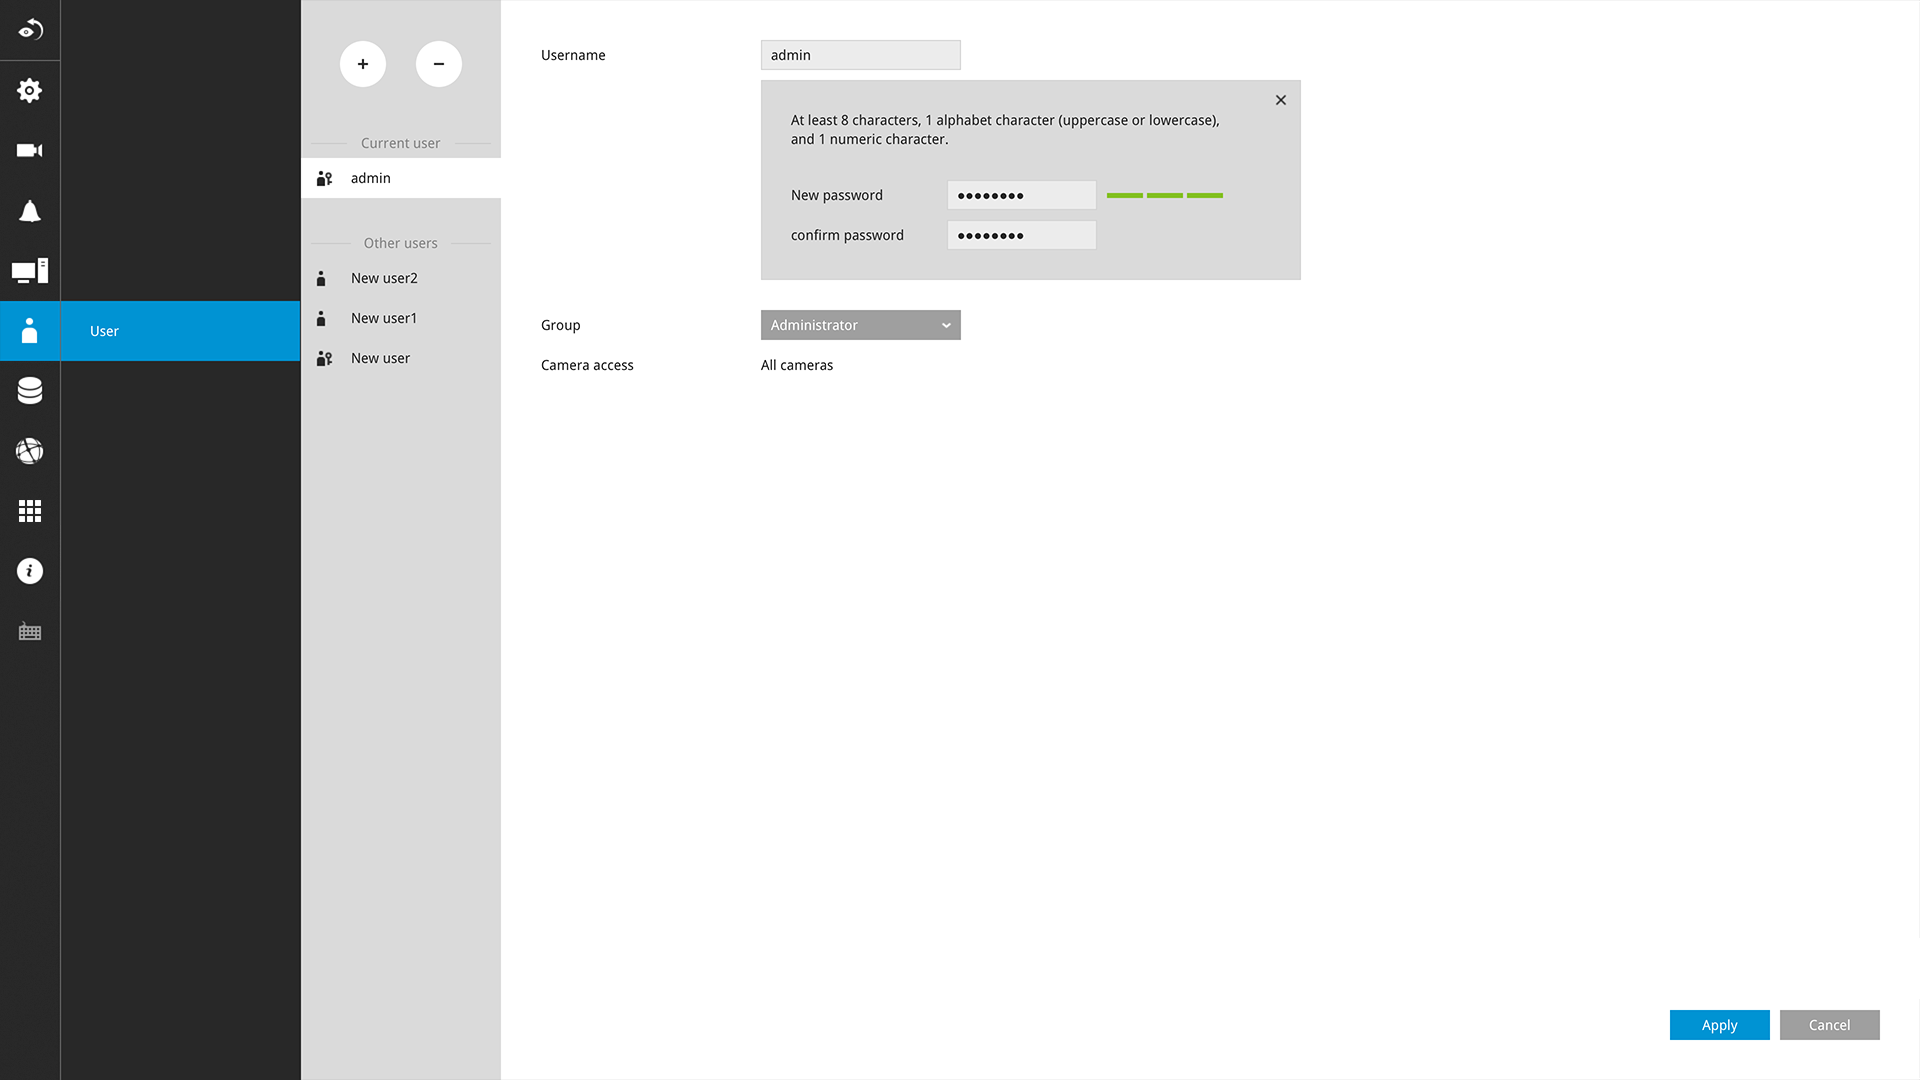Select the network globe icon in sidebar
The height and width of the screenshot is (1080, 1920).
(30, 451)
